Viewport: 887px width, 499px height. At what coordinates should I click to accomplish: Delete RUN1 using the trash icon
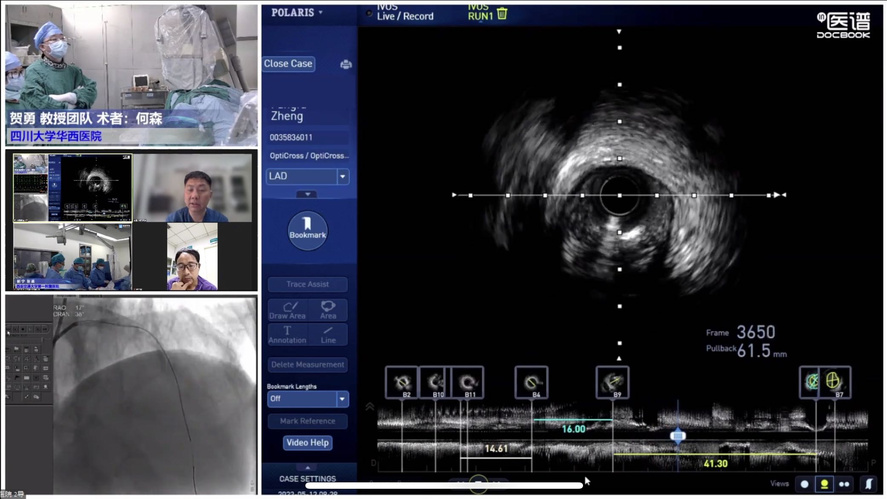click(x=502, y=14)
